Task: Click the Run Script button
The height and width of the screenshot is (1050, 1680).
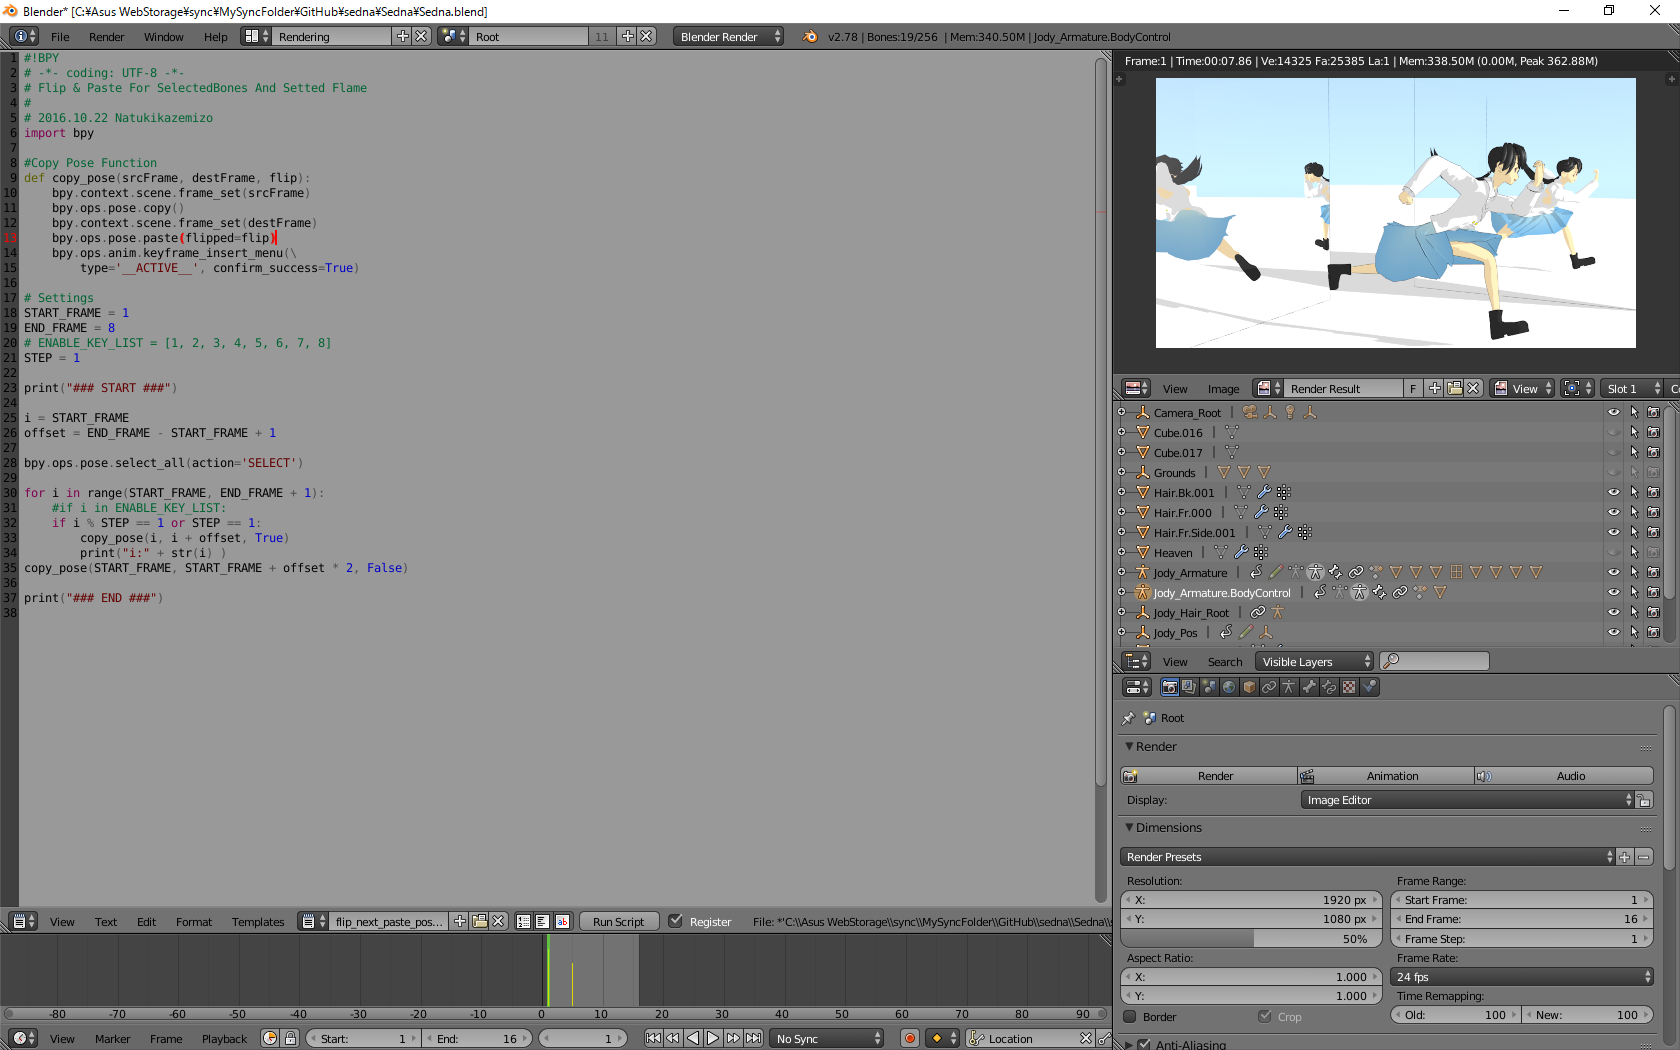Action: click(x=619, y=921)
